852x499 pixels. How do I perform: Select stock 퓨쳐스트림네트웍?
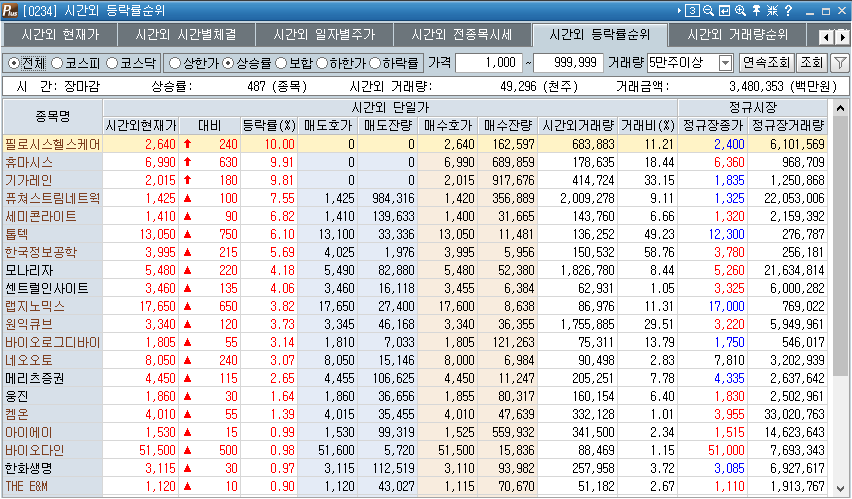click(x=53, y=198)
